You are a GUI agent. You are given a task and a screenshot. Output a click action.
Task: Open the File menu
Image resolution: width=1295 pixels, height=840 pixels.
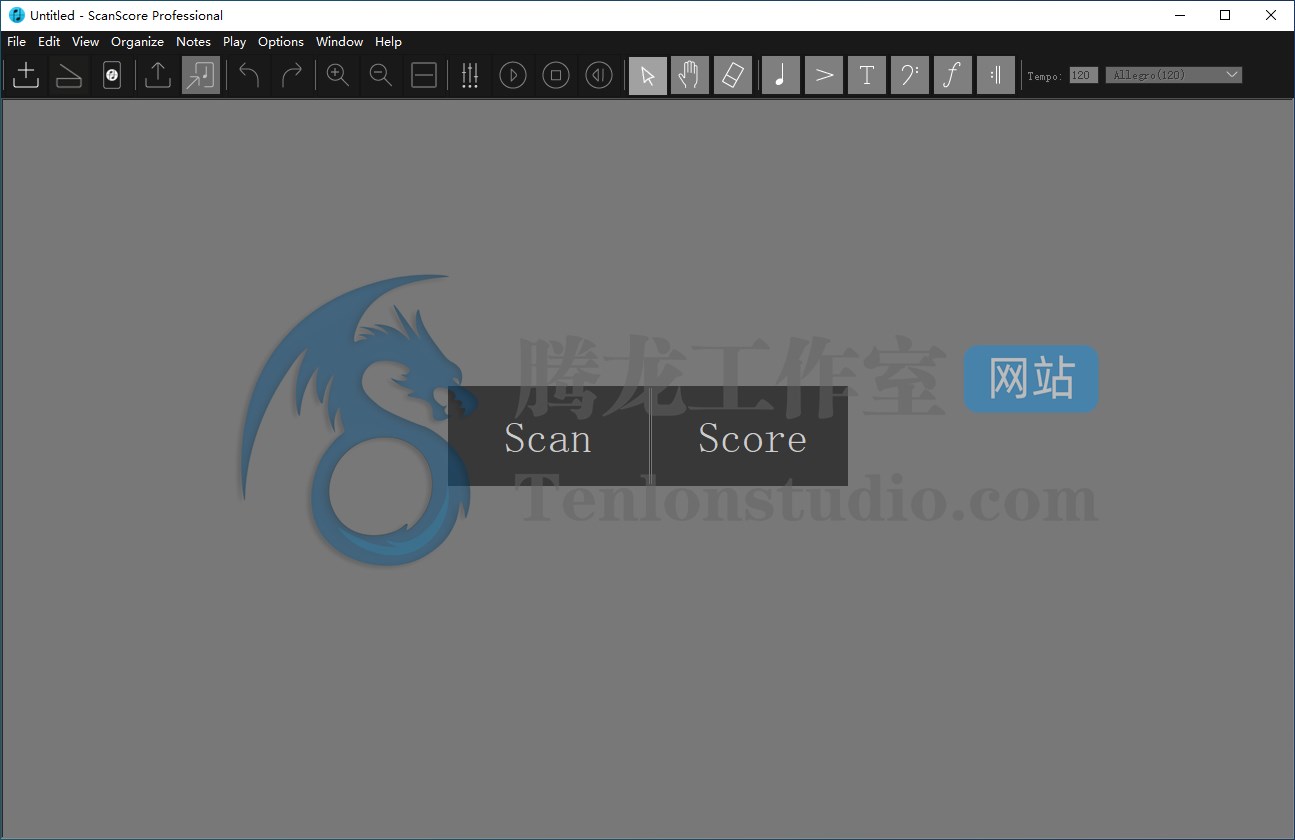(x=17, y=42)
